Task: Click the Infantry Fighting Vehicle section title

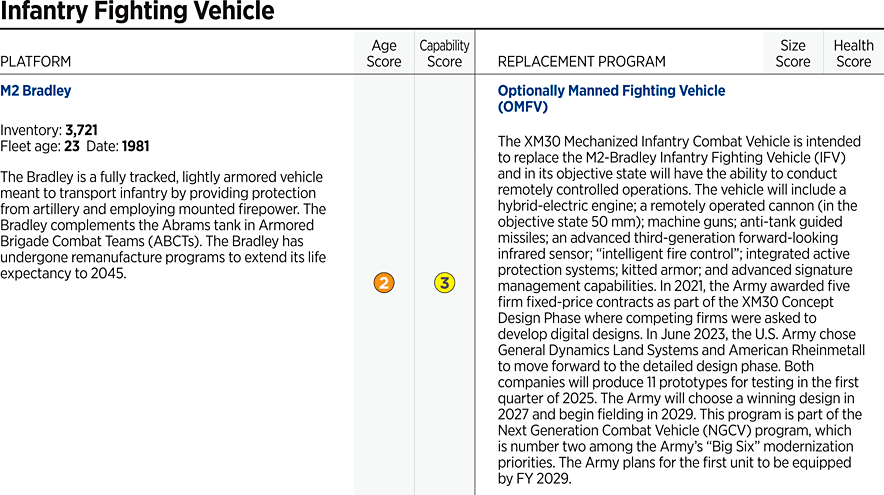Action: coord(138,13)
